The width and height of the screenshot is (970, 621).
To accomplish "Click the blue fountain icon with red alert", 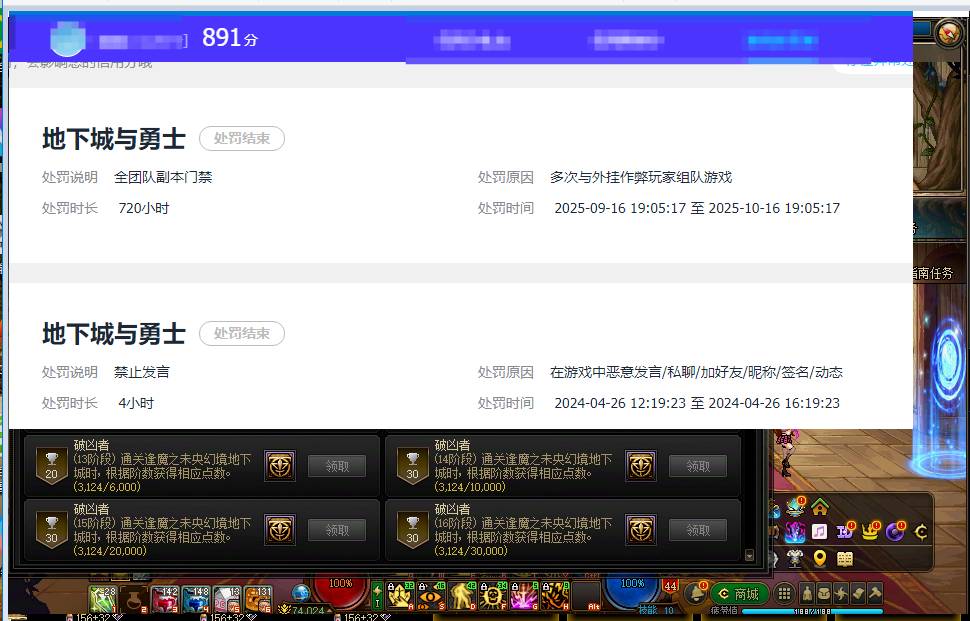I will coord(795,507).
